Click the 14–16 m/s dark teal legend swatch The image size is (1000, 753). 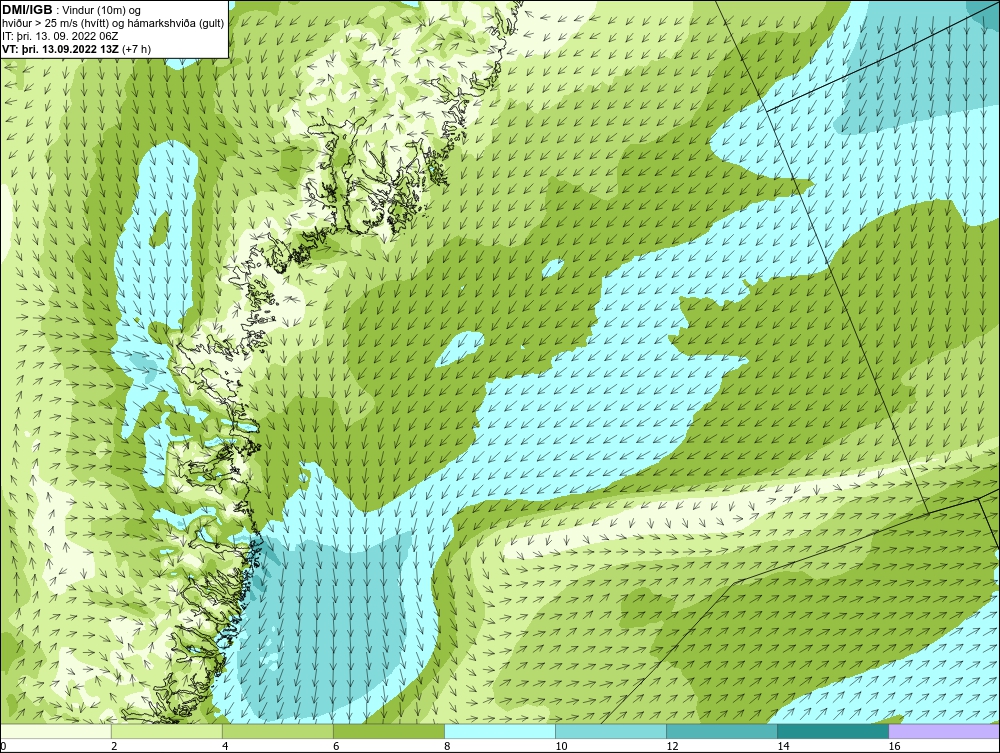[x=833, y=731]
